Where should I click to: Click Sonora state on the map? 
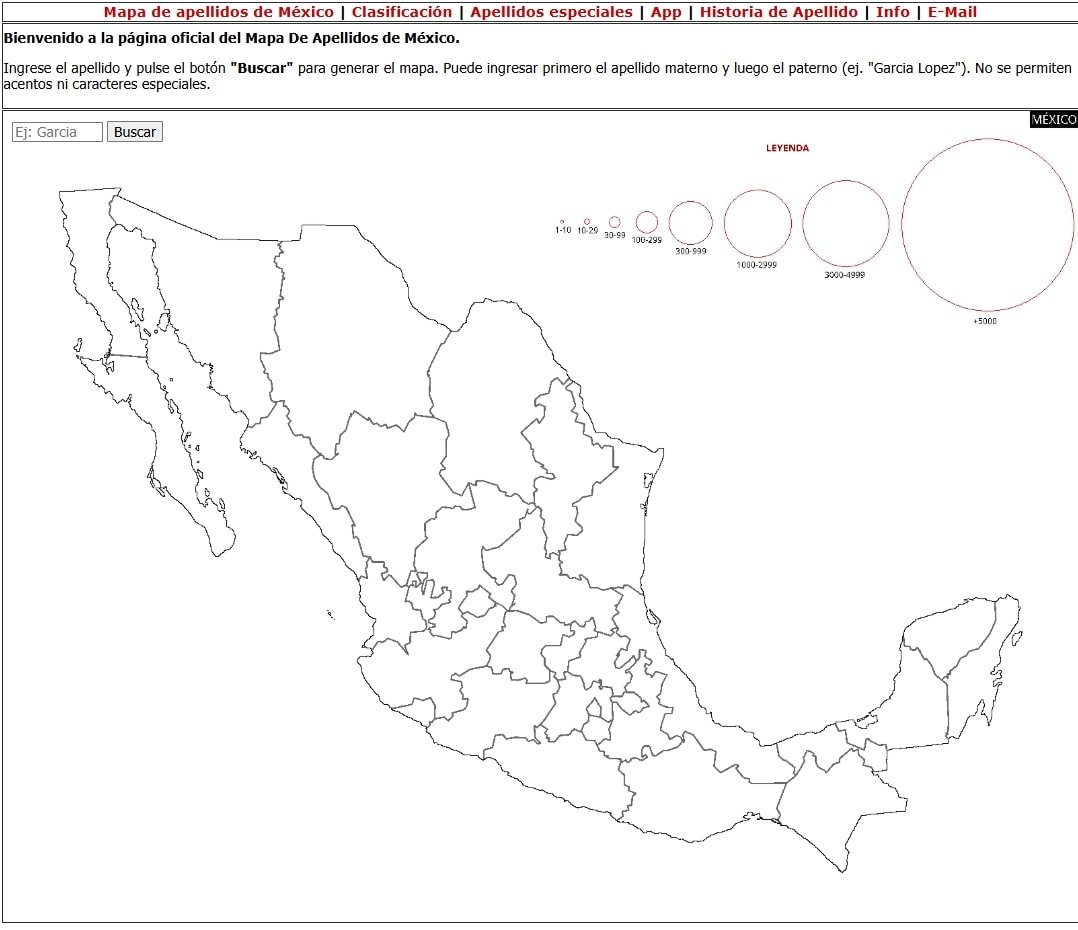click(190, 300)
